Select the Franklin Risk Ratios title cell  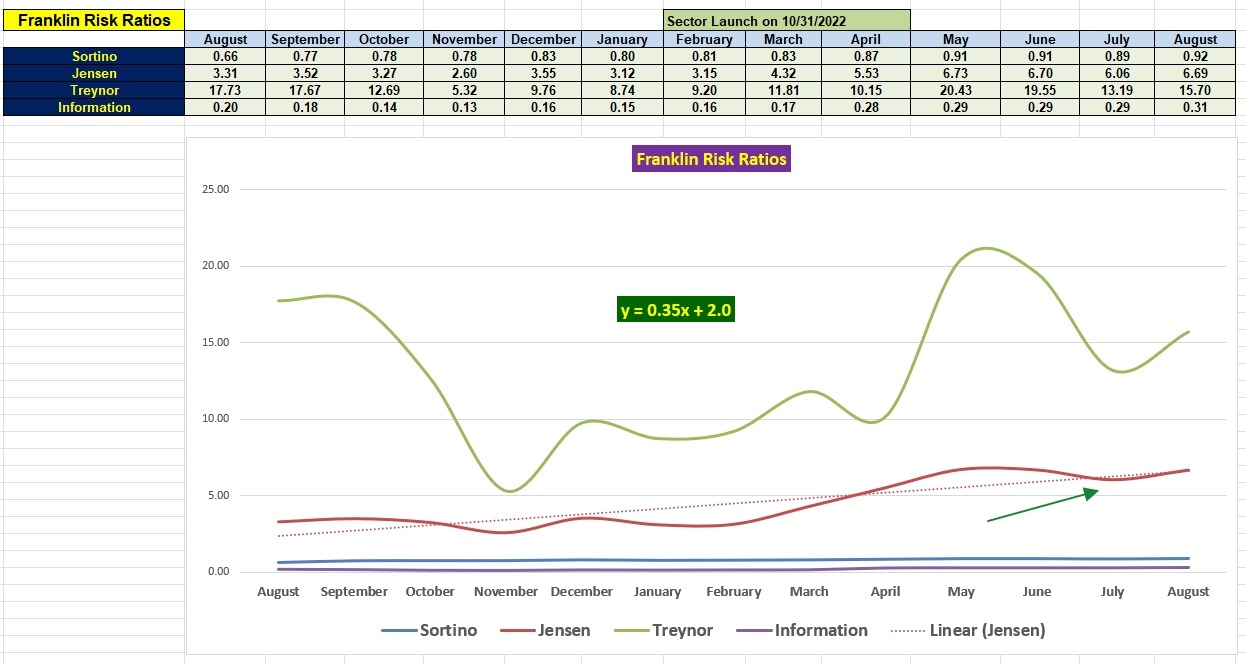point(94,20)
